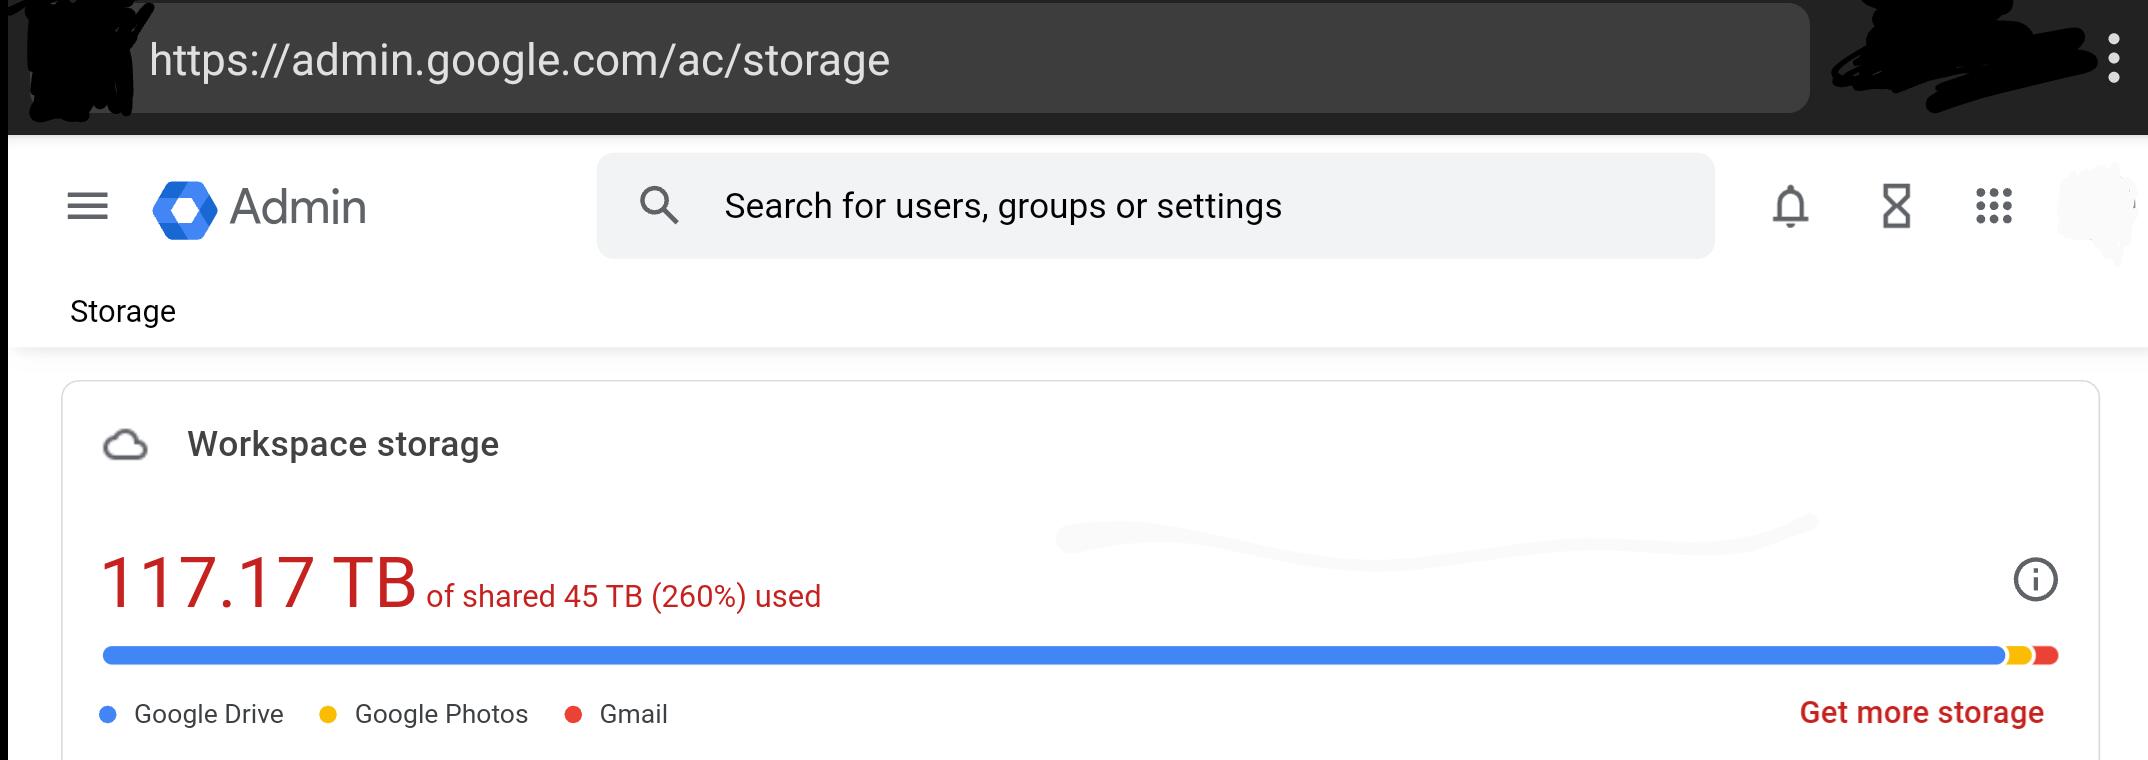Click the Get more storage link
The image size is (2148, 760).
point(1921,713)
